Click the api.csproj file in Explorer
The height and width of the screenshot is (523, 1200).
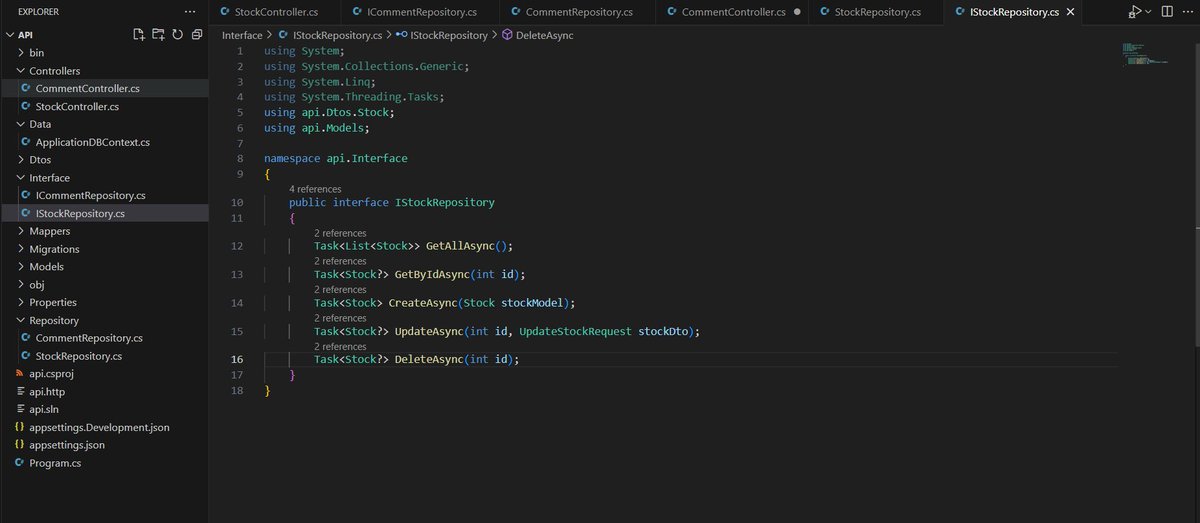coord(52,373)
